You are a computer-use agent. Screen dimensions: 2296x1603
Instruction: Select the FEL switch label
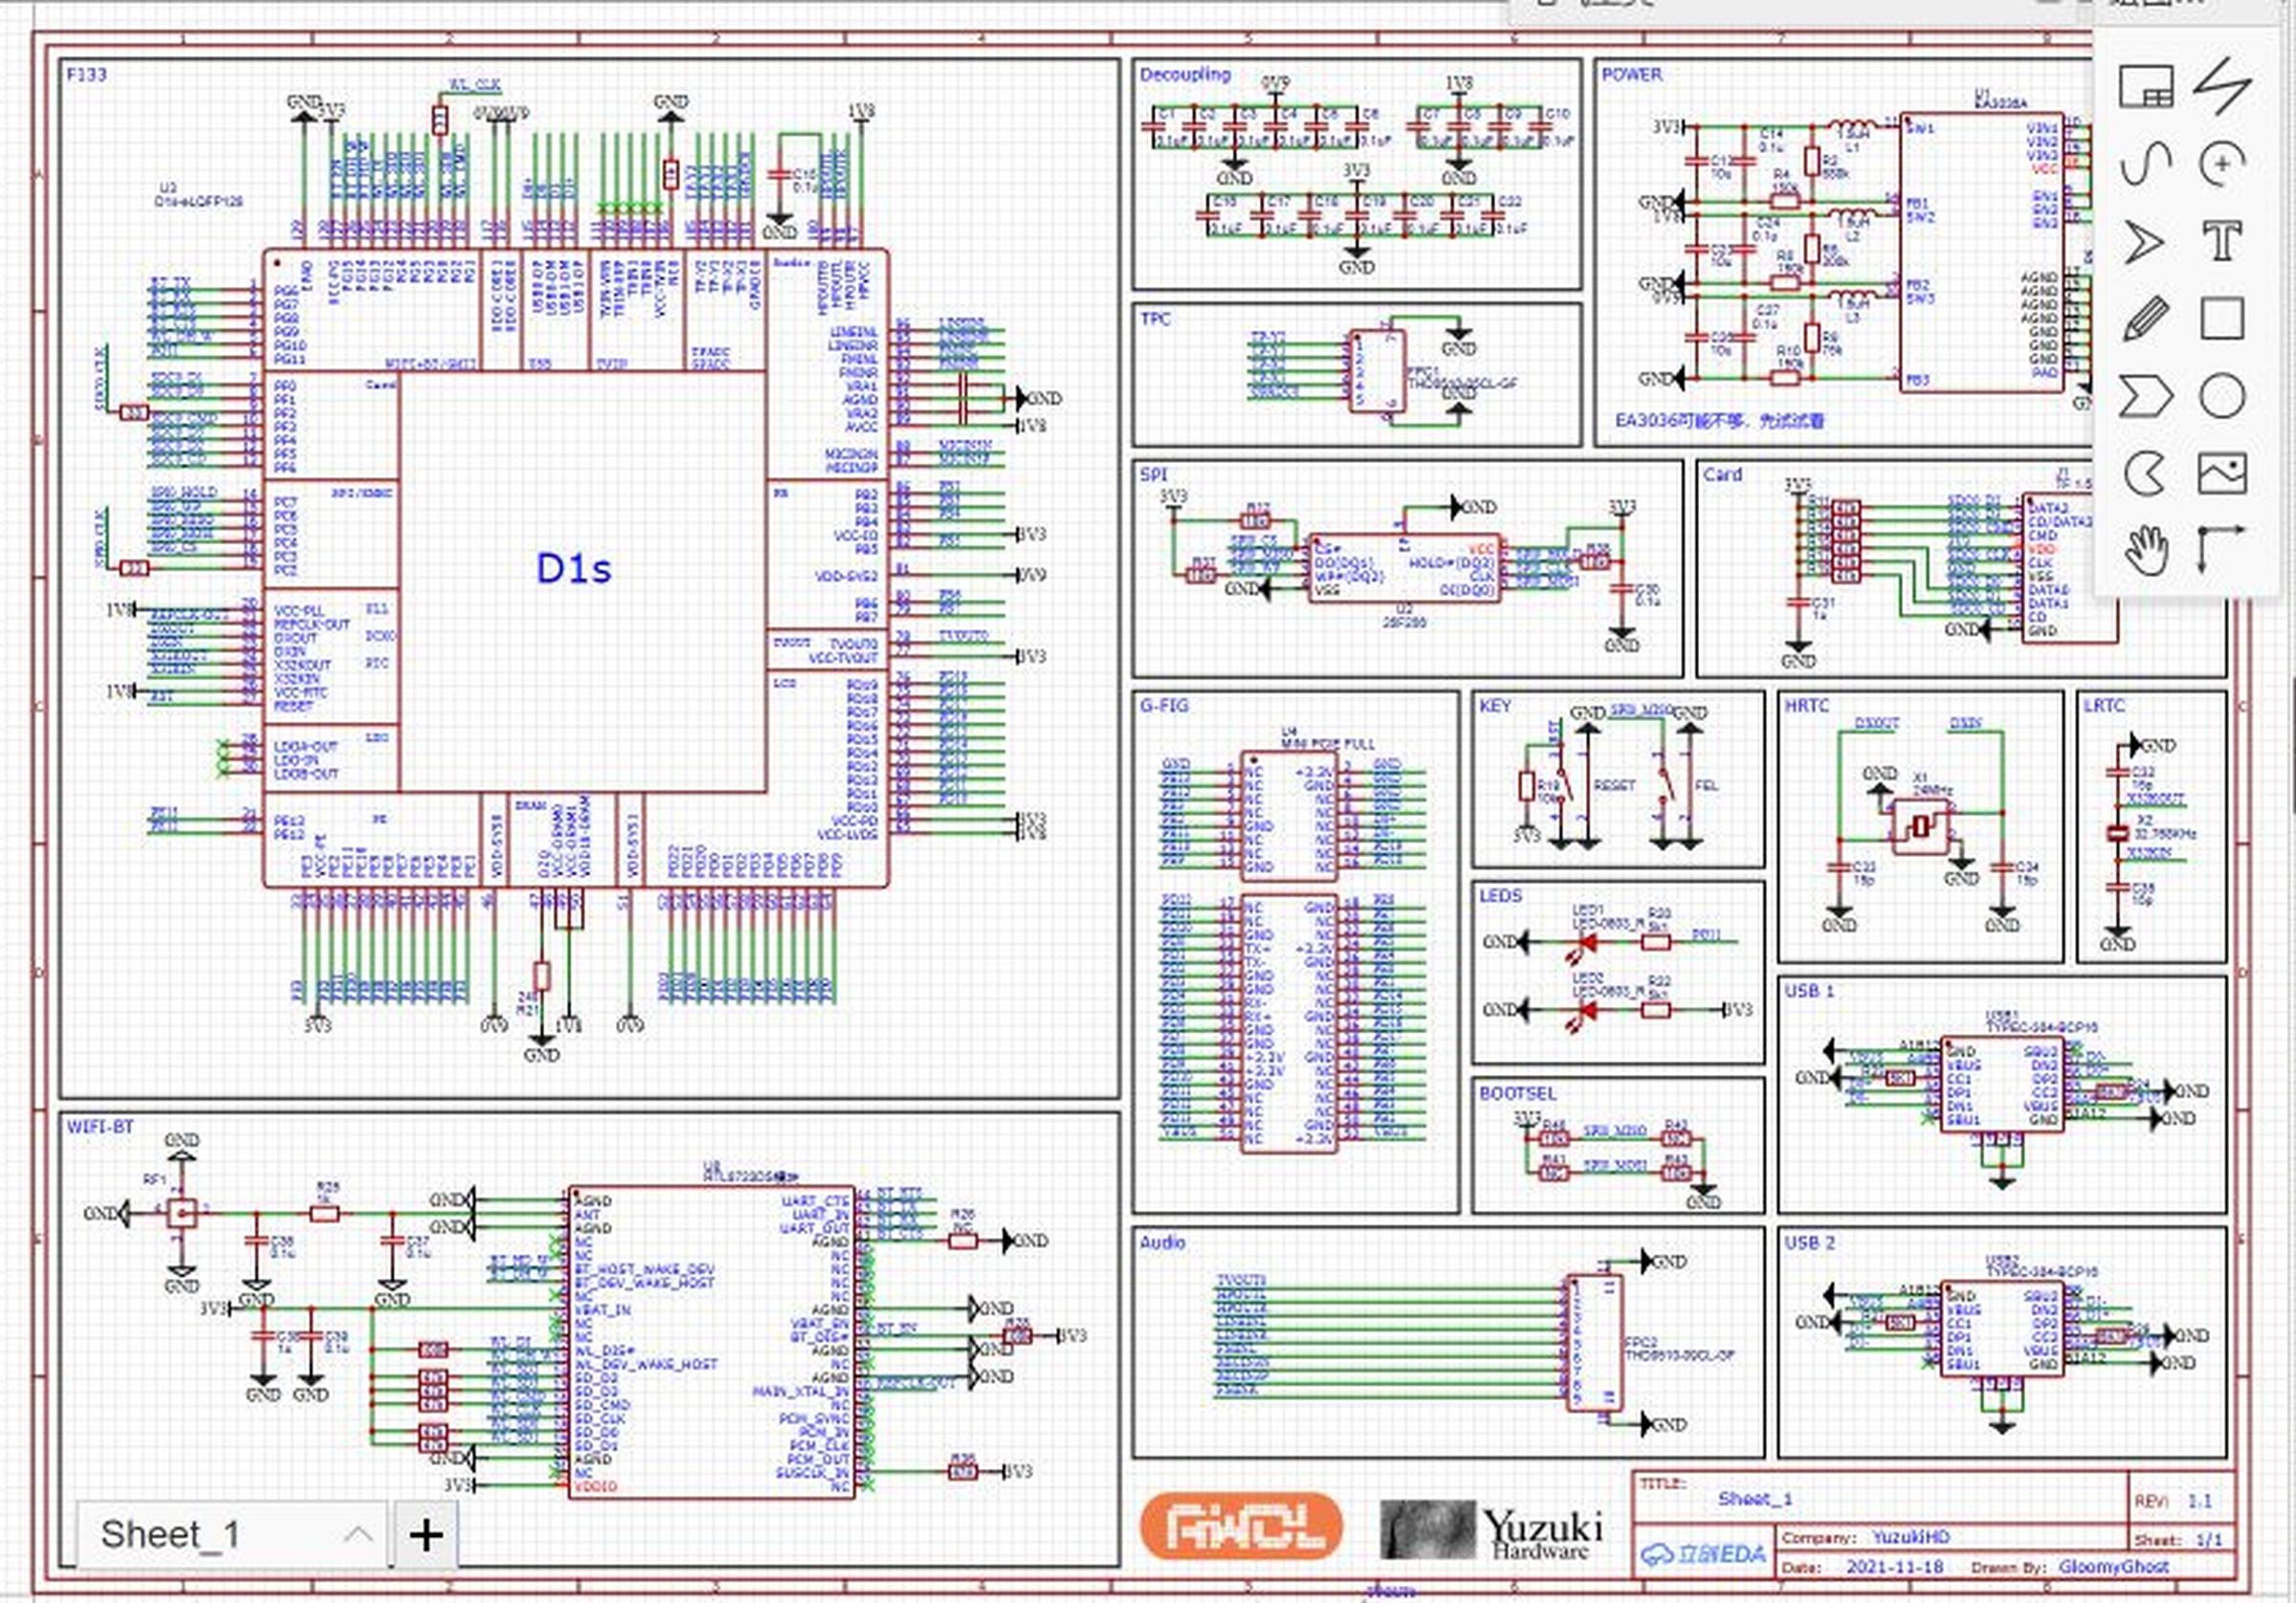1706,786
